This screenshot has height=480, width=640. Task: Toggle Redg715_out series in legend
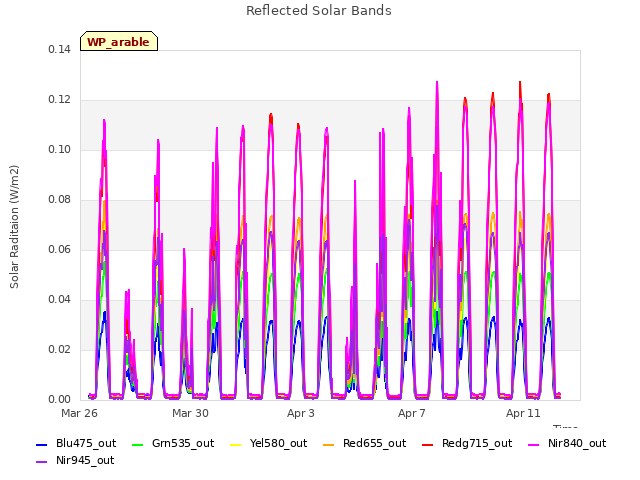(x=467, y=444)
